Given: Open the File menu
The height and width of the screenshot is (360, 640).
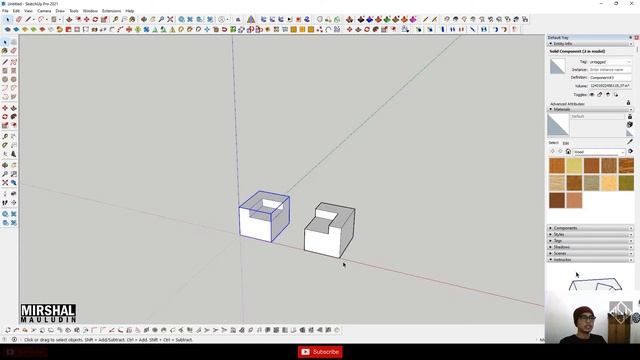Looking at the screenshot, I should [5, 11].
